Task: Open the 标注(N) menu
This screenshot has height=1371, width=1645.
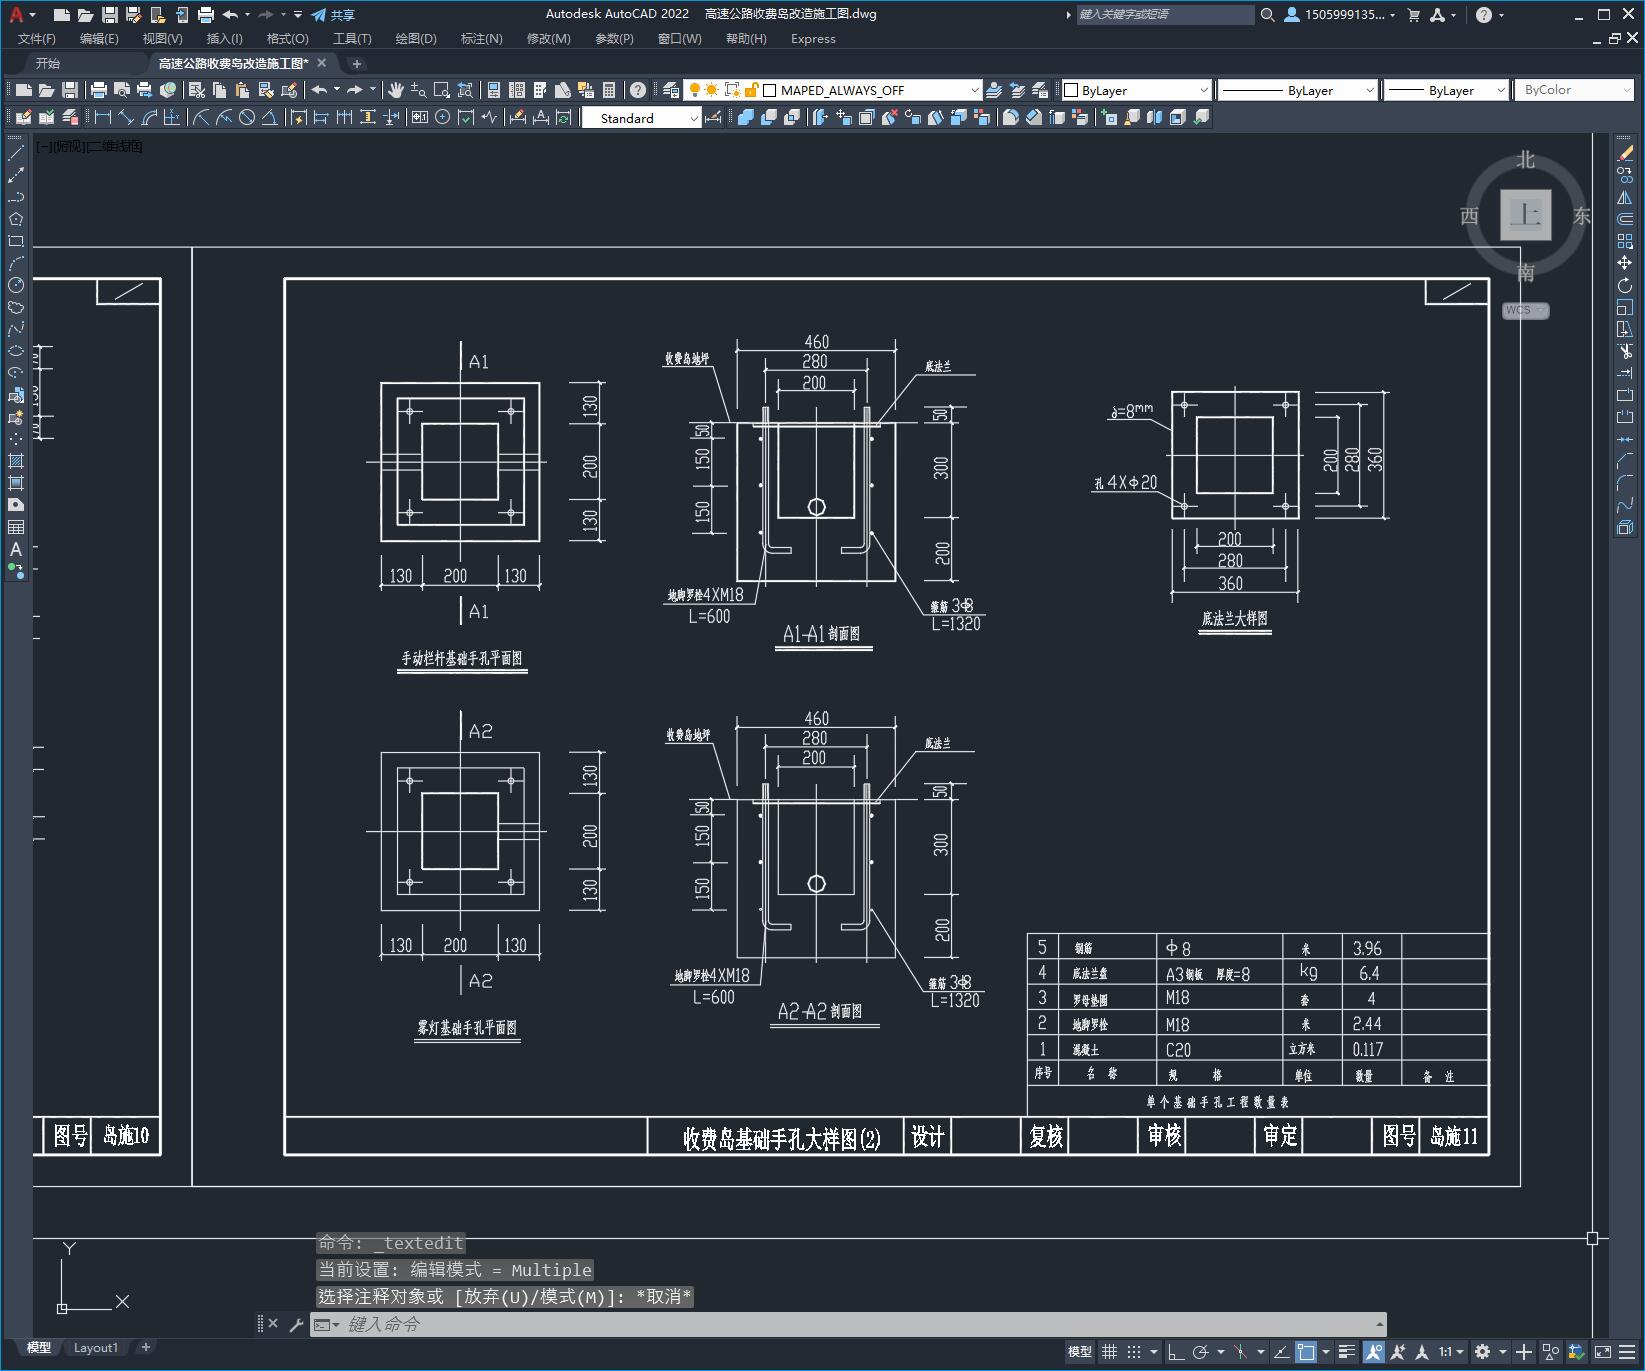Action: point(481,39)
